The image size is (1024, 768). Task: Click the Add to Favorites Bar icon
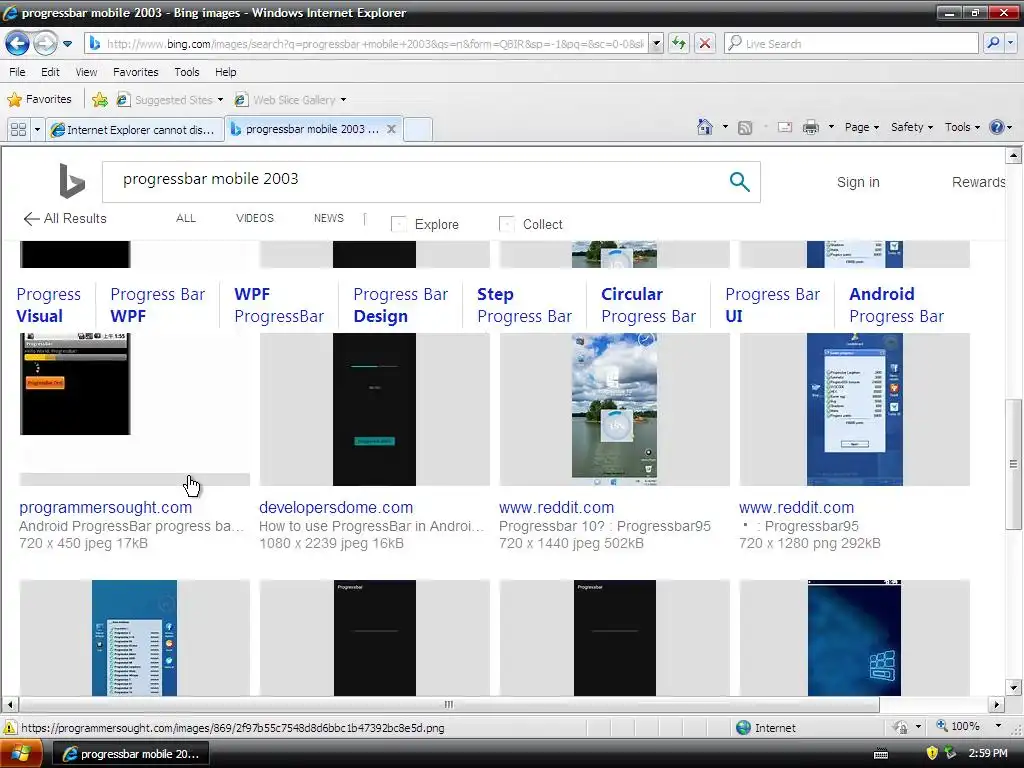(x=100, y=99)
